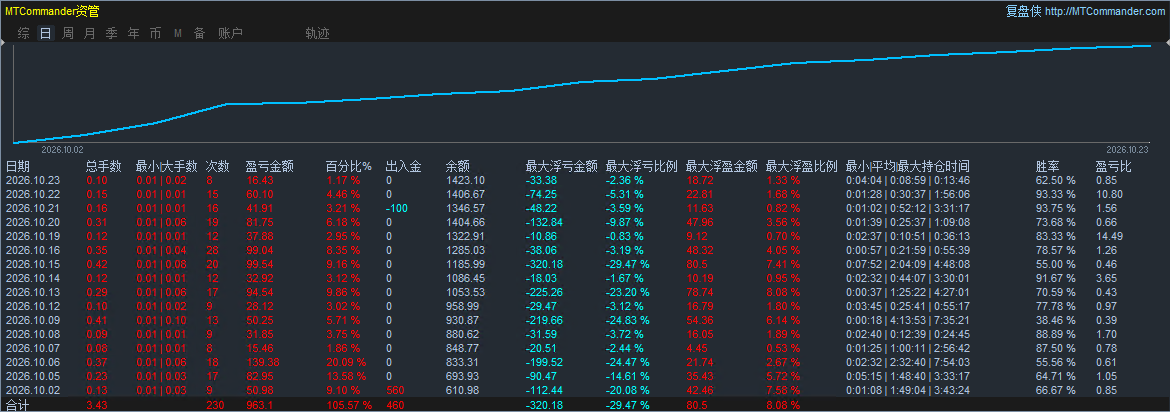
Task: Select the 2026.10.21 date row
Action: click(585, 207)
